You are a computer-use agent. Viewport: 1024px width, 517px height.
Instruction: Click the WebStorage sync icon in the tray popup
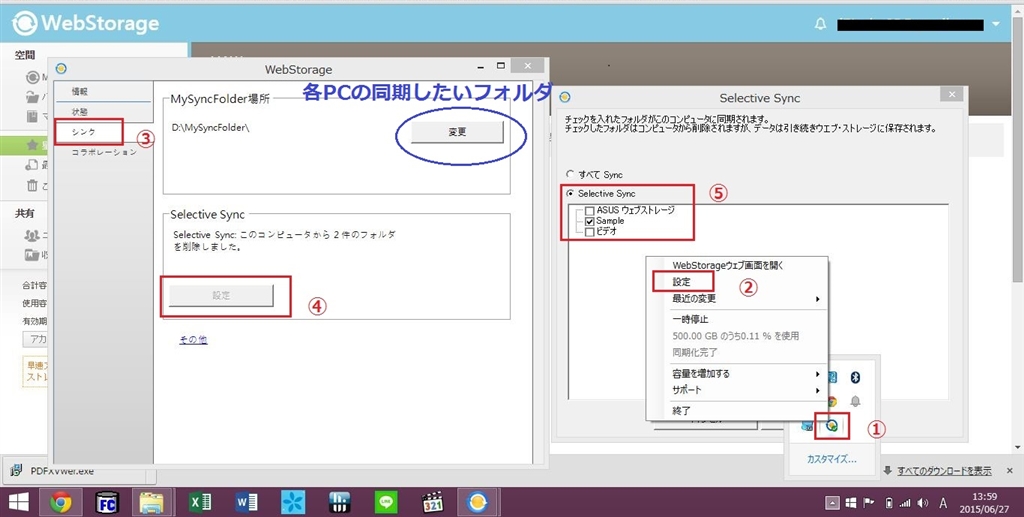pos(832,426)
